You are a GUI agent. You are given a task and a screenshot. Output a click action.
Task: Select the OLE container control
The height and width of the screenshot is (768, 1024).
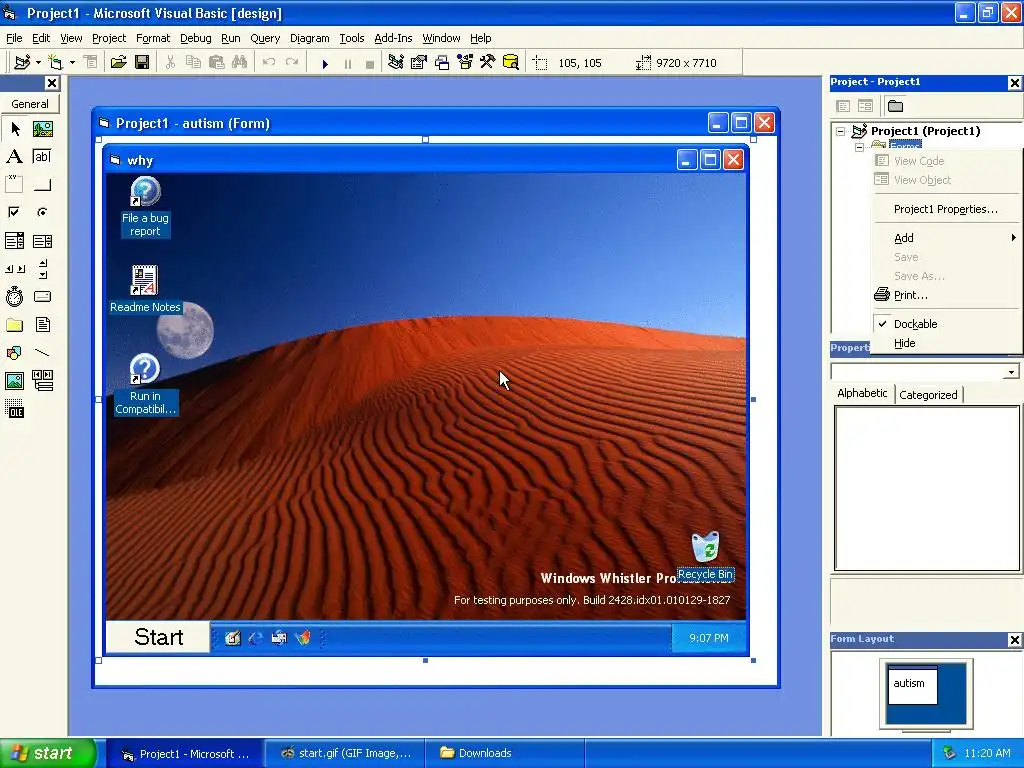pyautogui.click(x=14, y=408)
